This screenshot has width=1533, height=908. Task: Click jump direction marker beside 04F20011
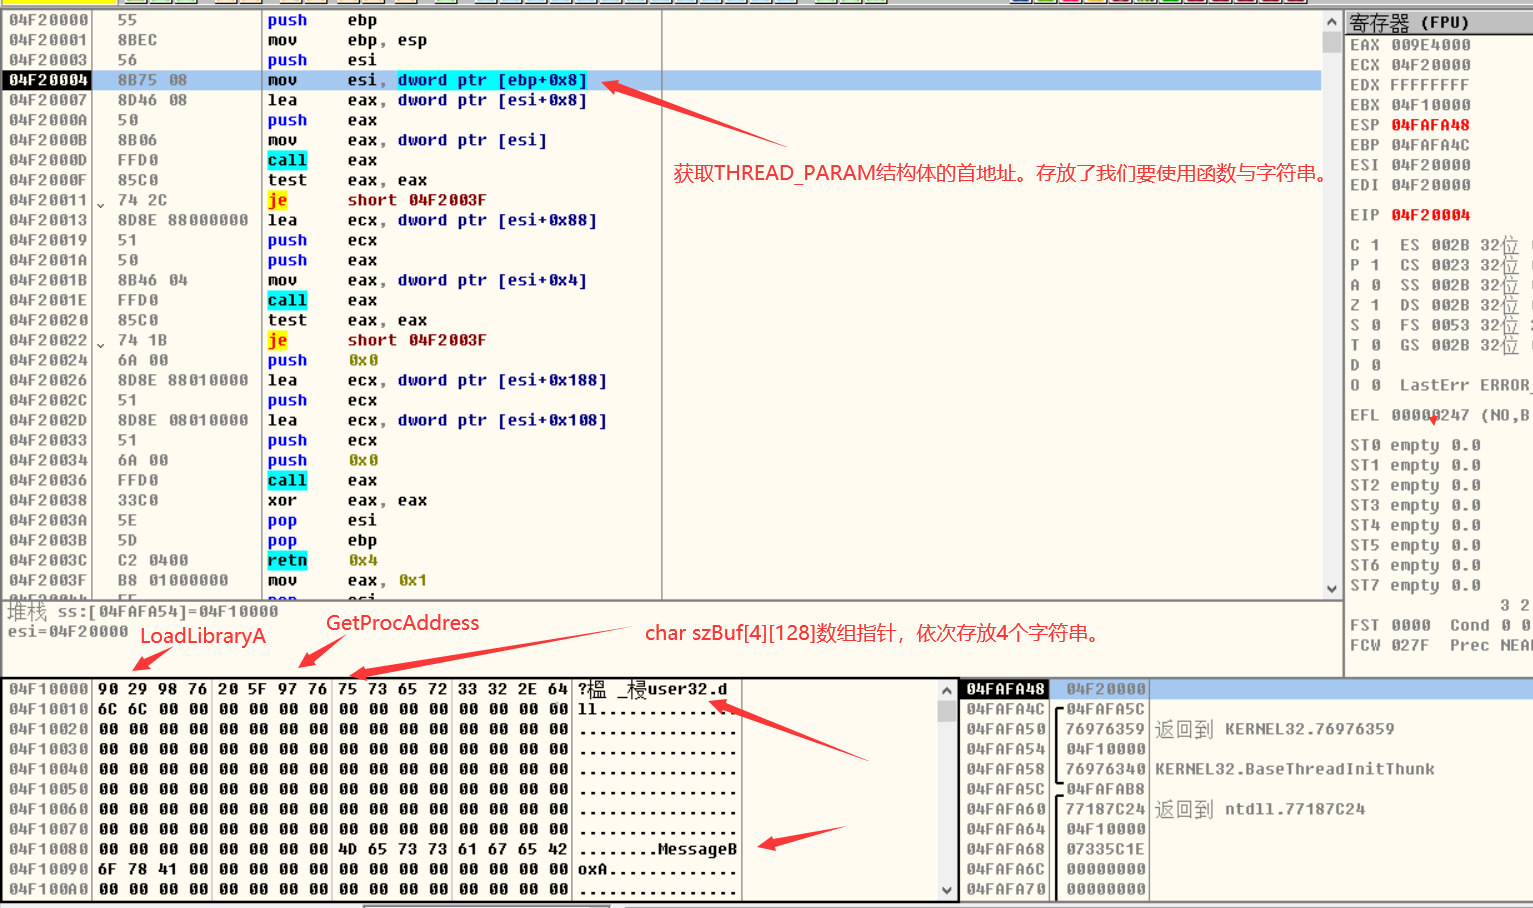pyautogui.click(x=100, y=203)
